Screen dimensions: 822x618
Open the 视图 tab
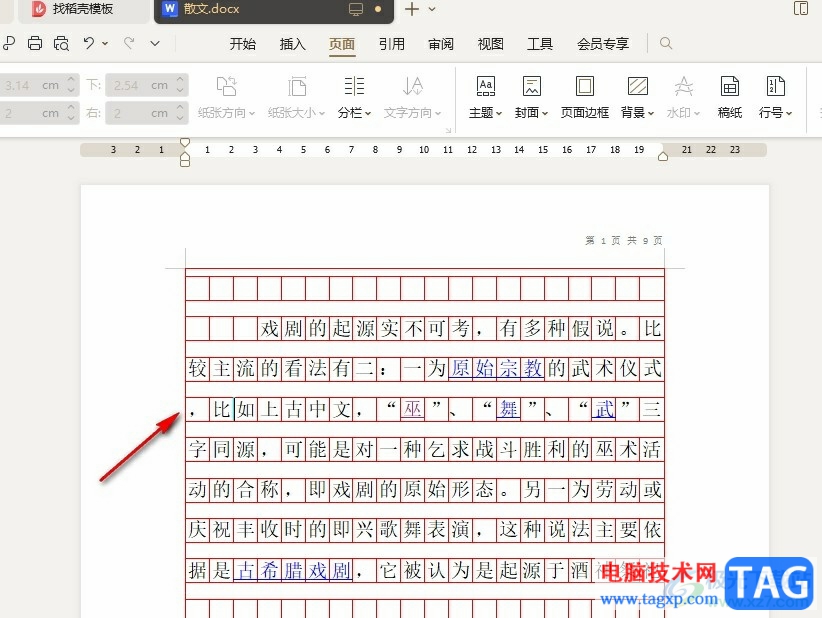(490, 44)
